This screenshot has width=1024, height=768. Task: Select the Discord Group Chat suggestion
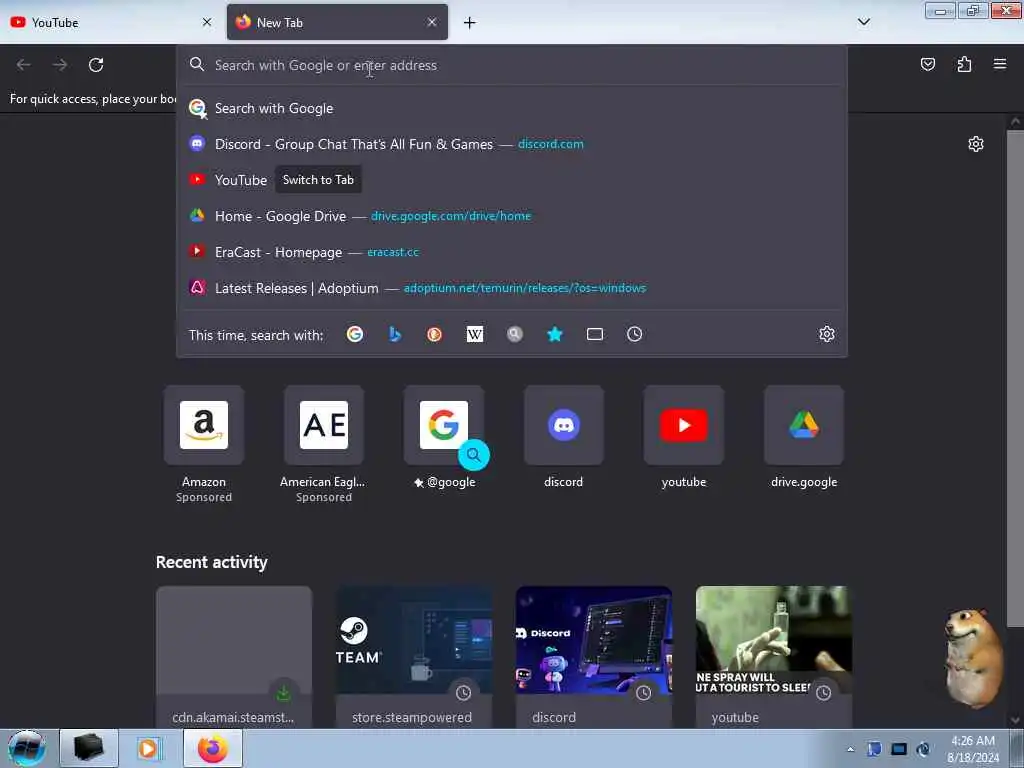(512, 144)
